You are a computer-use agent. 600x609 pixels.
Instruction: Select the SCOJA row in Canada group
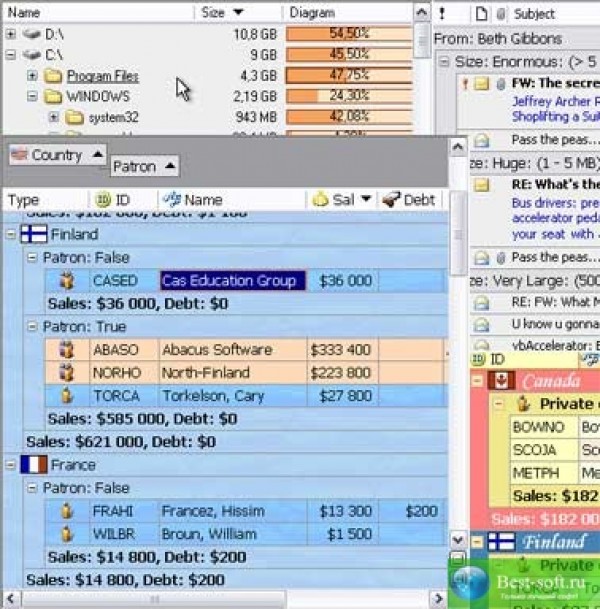(x=555, y=450)
